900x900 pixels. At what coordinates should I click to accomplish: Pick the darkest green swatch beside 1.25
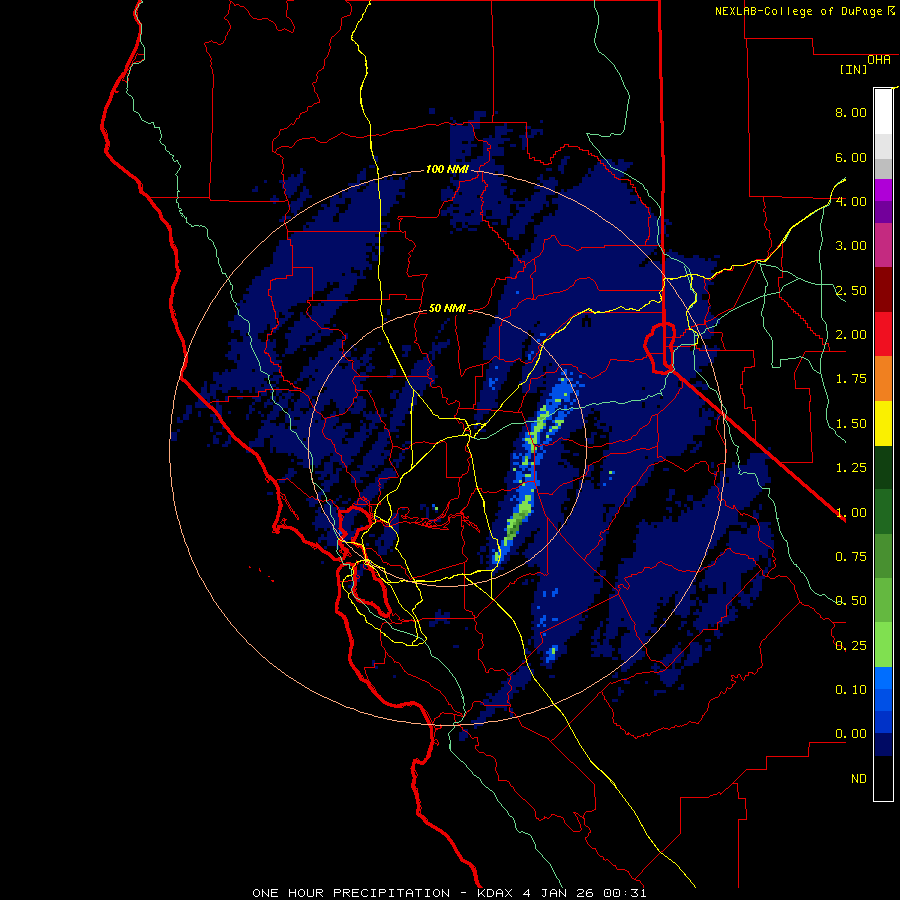click(x=883, y=467)
